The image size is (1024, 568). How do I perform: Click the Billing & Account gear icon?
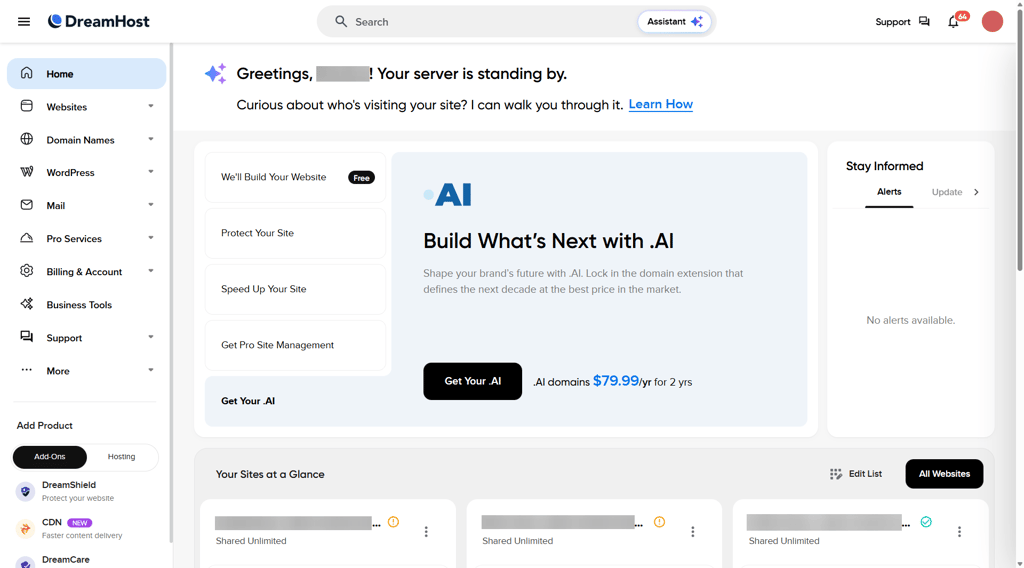click(x=26, y=271)
